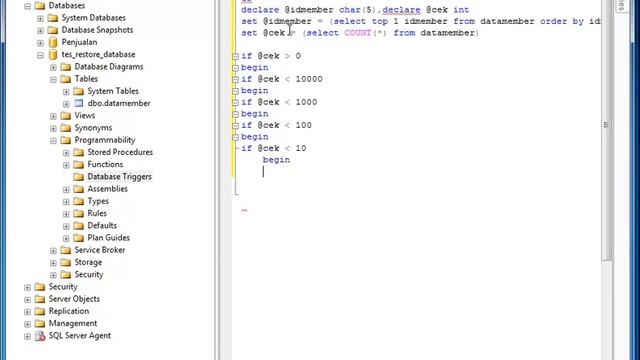The height and width of the screenshot is (360, 640).
Task: Collapse the Programmability node
Action: point(53,141)
